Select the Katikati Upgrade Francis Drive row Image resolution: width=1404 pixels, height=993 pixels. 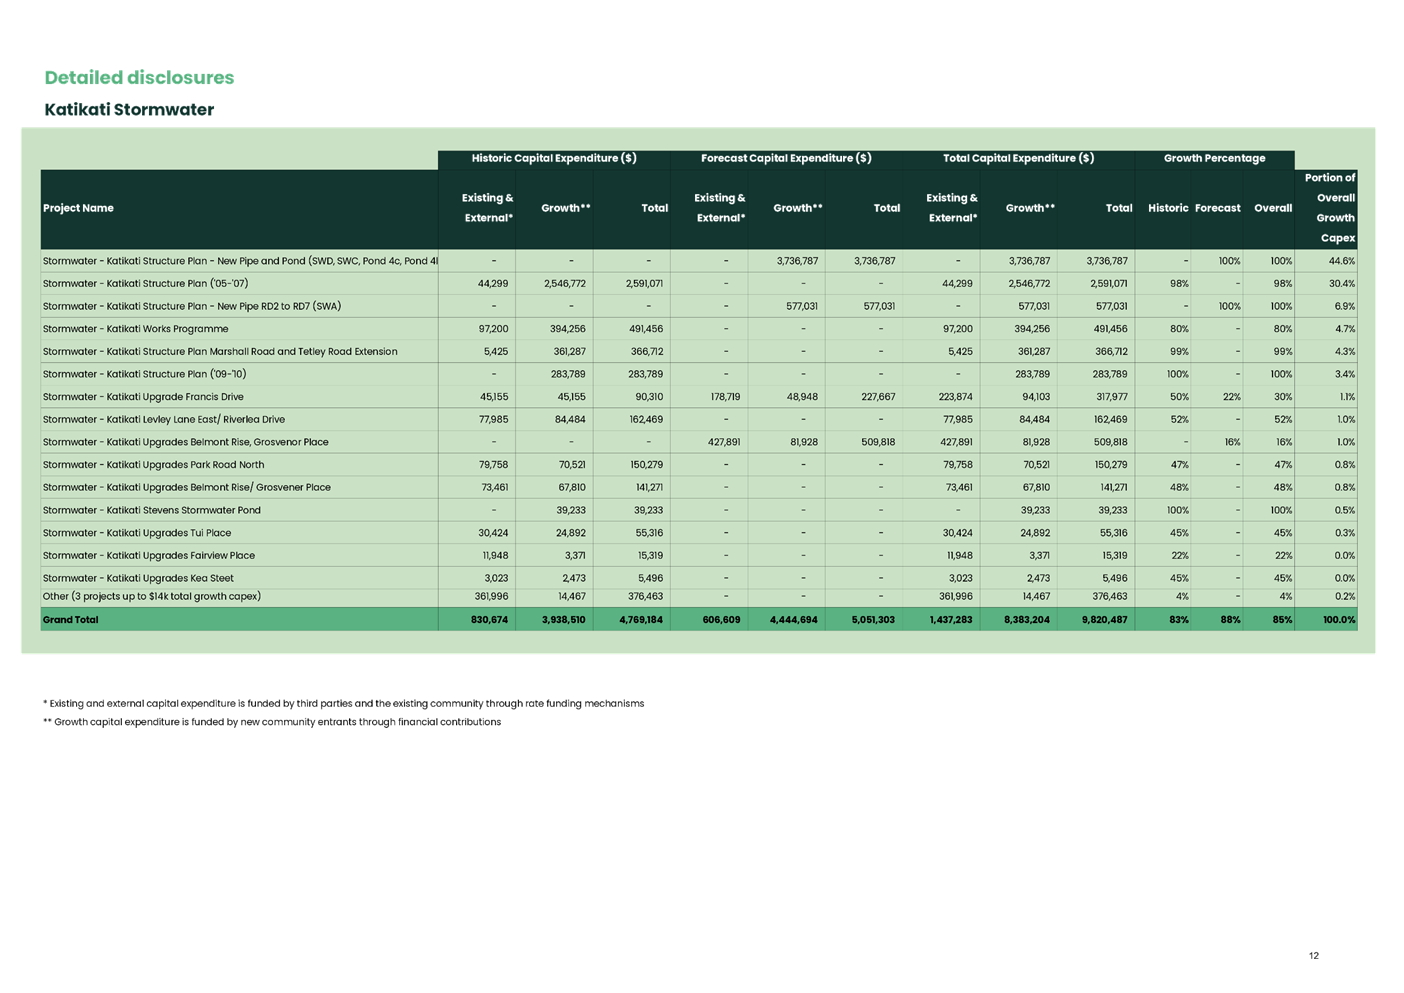tap(143, 397)
